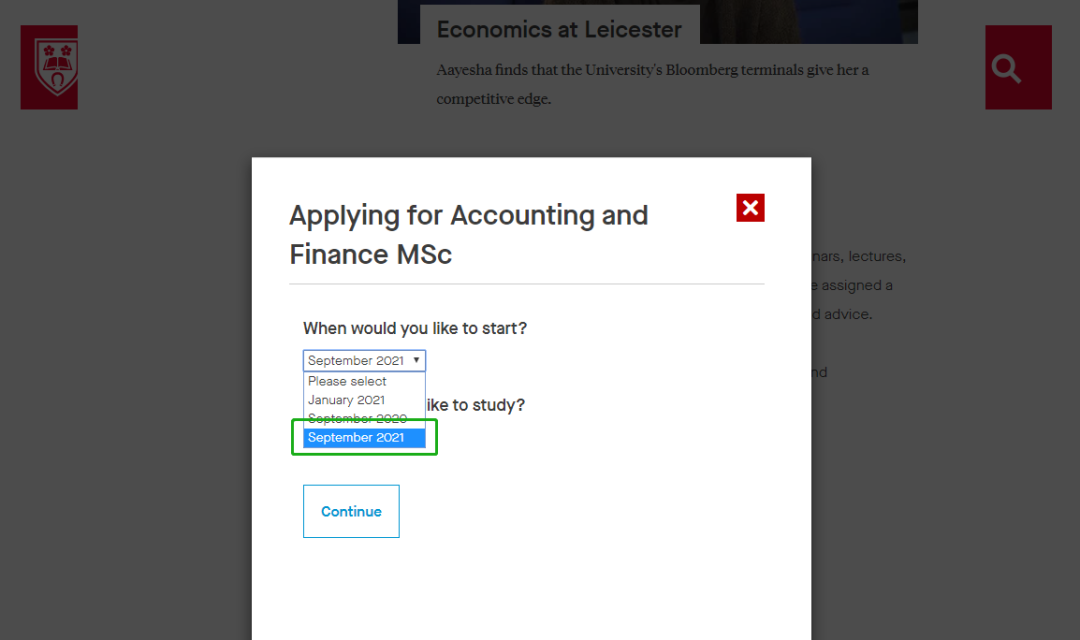Open search with the magnifier icon
The width and height of the screenshot is (1080, 640).
coord(1018,68)
